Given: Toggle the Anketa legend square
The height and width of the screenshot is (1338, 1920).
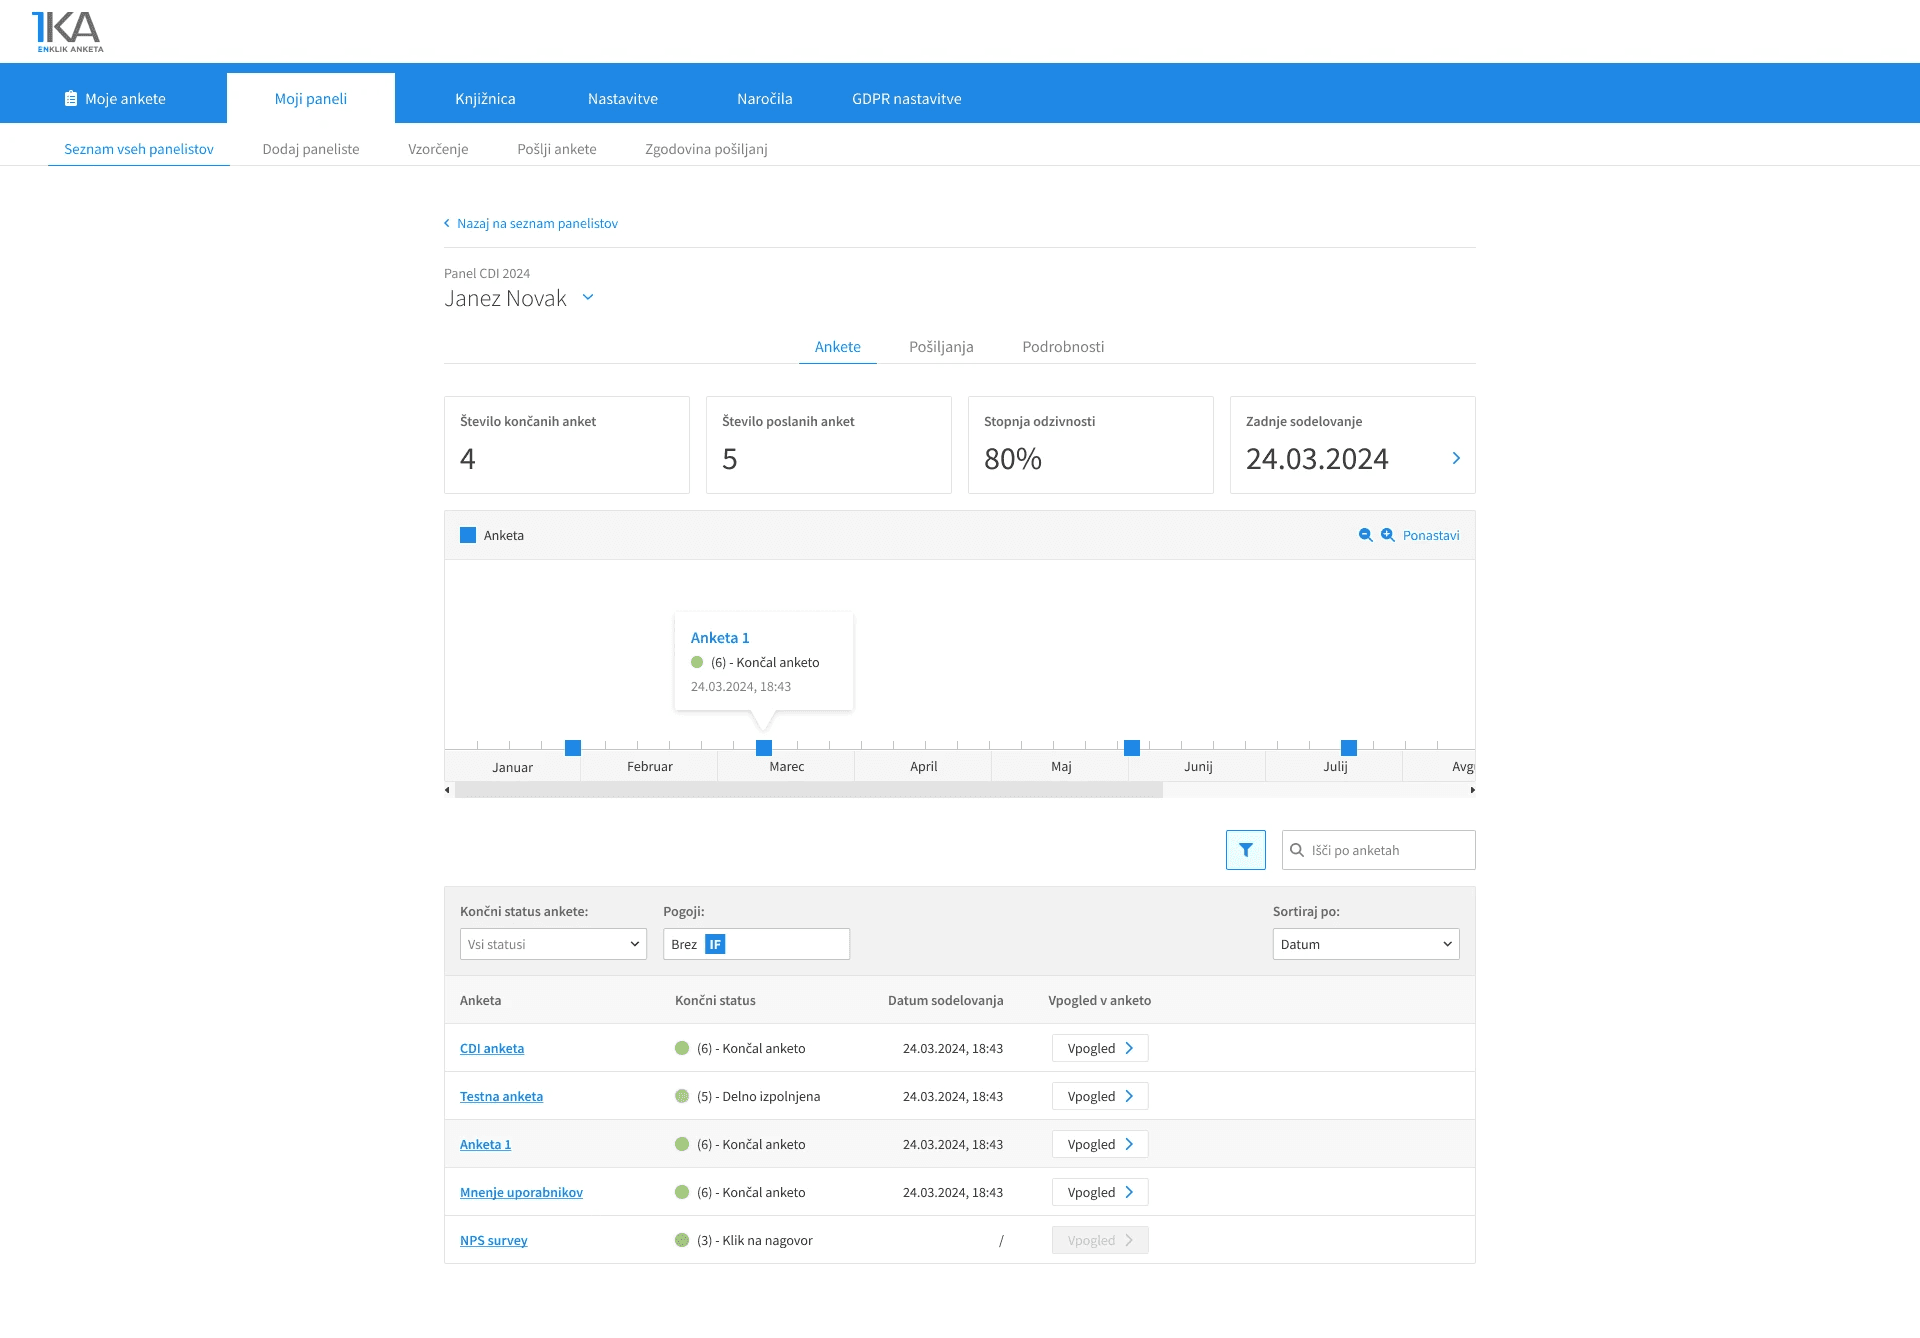Looking at the screenshot, I should tap(468, 535).
